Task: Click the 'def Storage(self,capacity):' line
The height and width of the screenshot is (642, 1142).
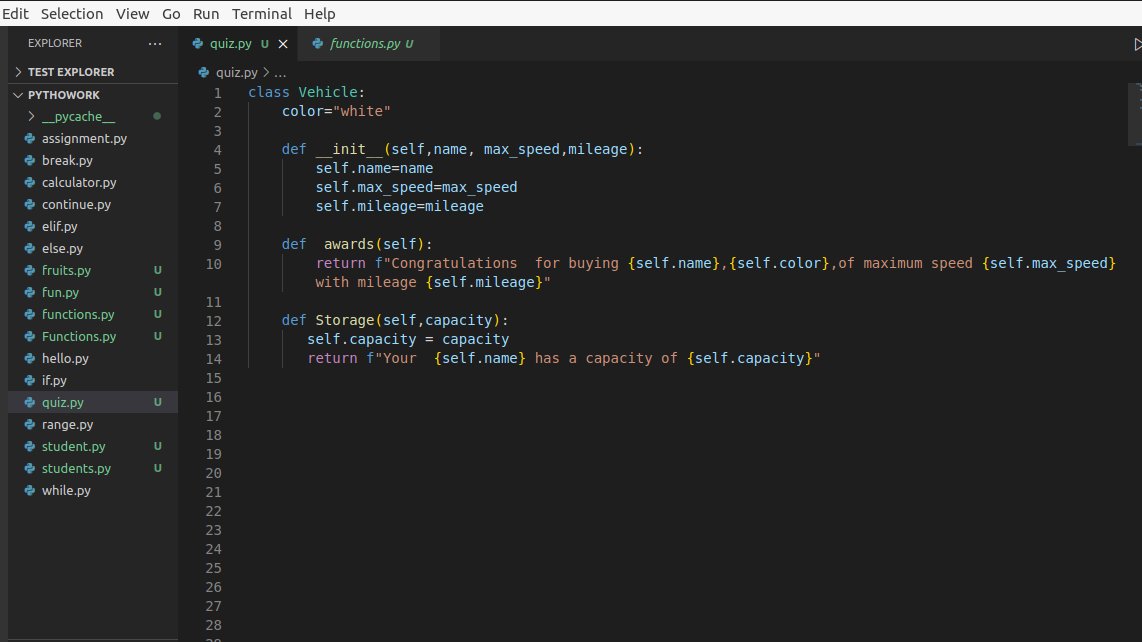Action: (x=395, y=320)
